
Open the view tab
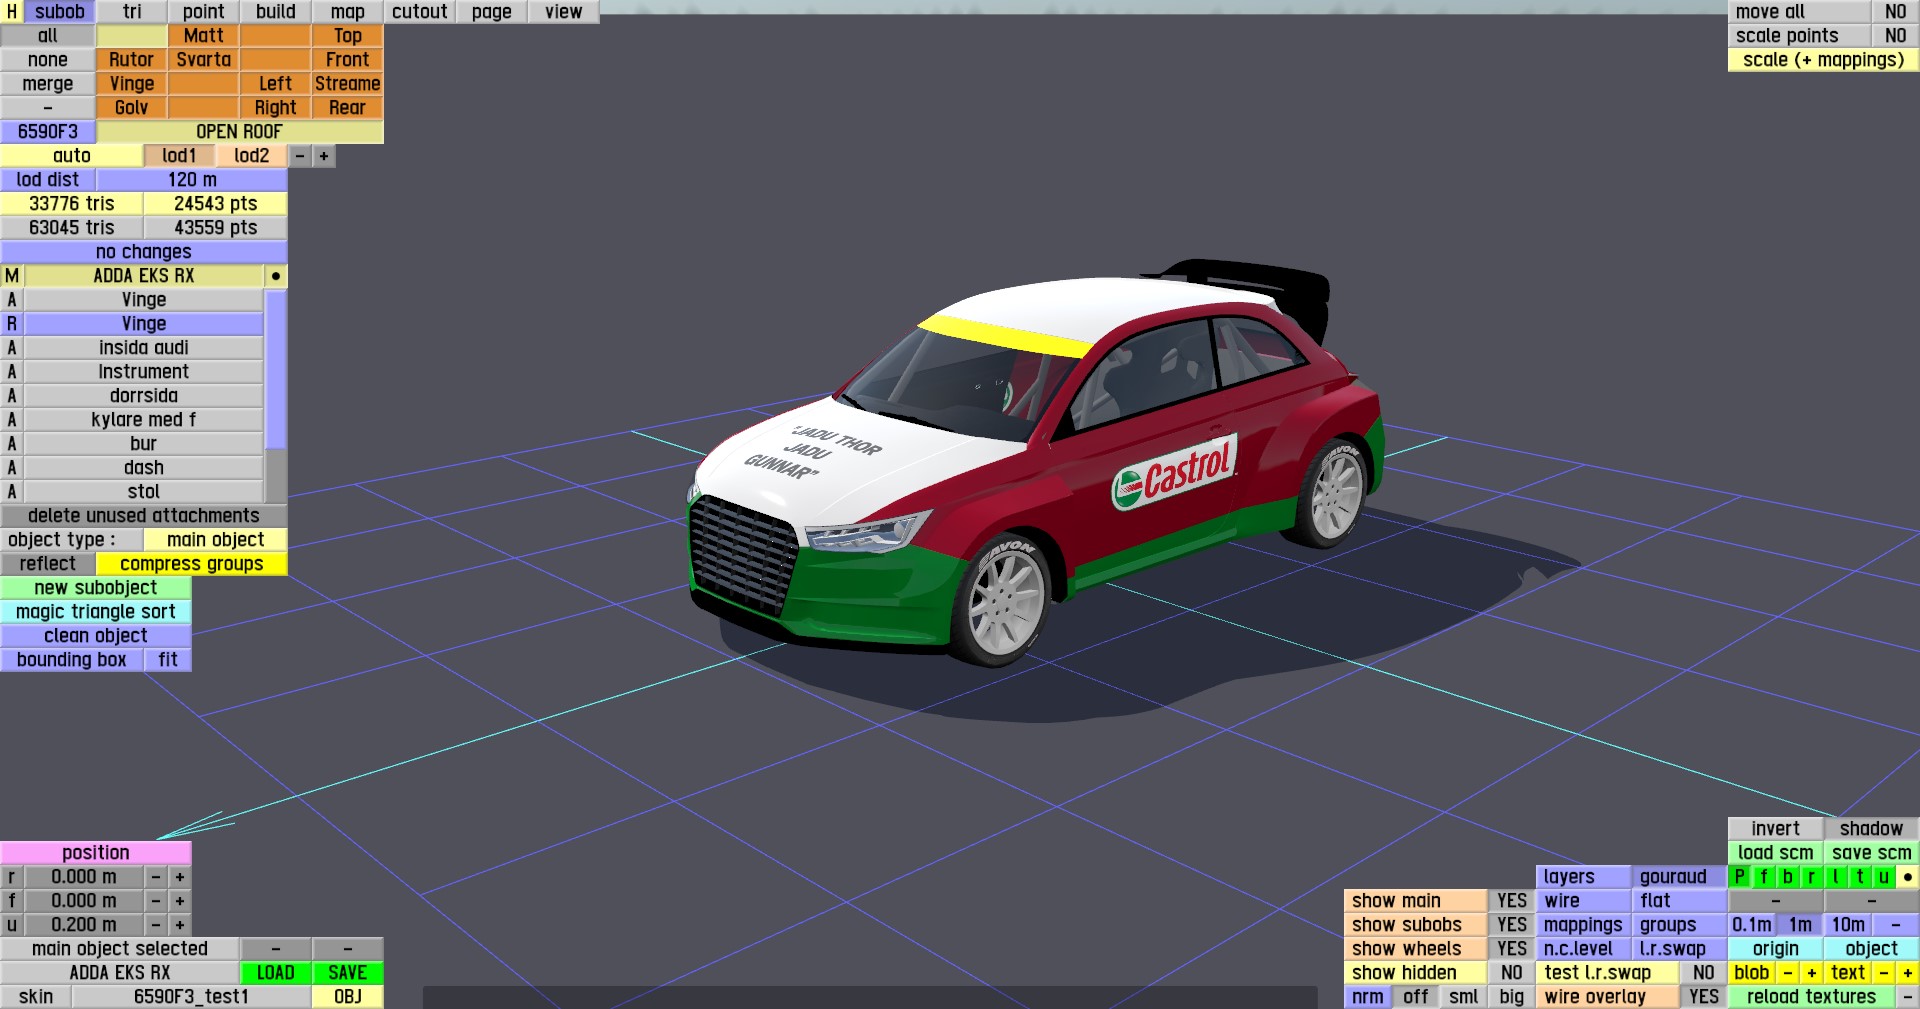564,12
